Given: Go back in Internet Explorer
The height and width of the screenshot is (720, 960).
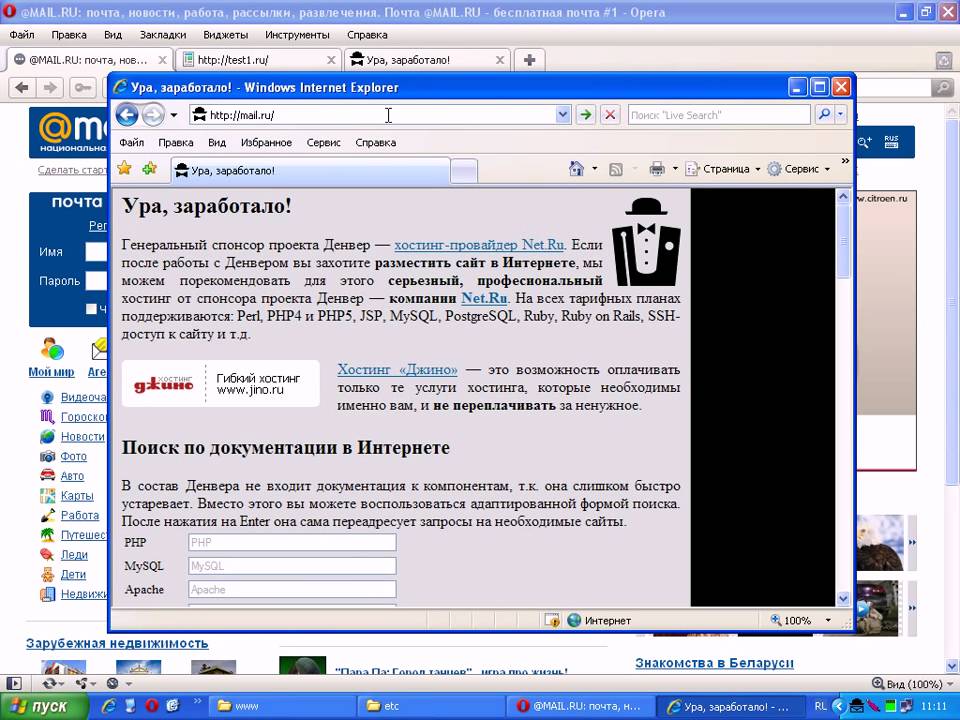Looking at the screenshot, I should (x=127, y=114).
